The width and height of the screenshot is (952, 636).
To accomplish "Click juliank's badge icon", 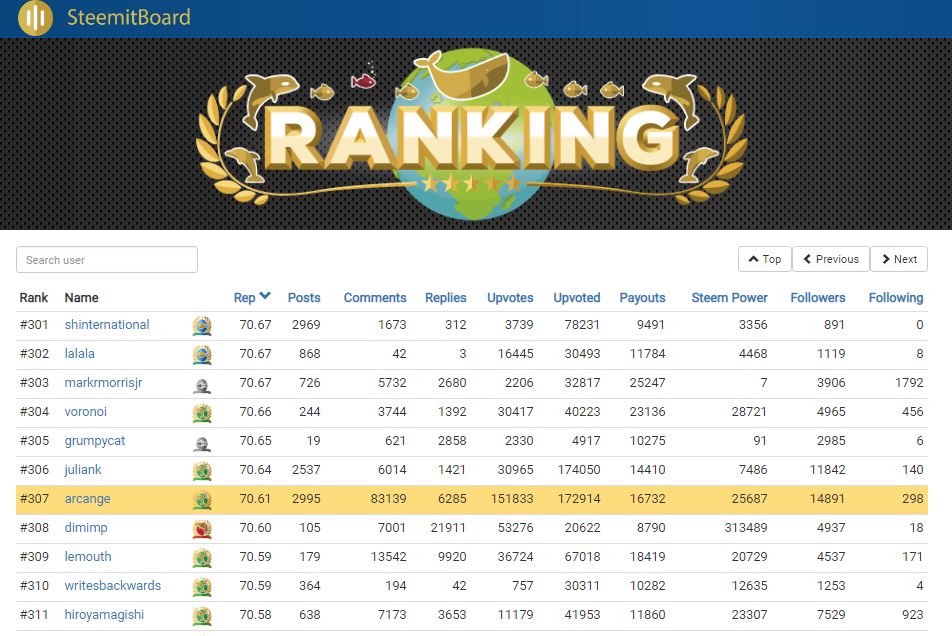I will click(202, 472).
